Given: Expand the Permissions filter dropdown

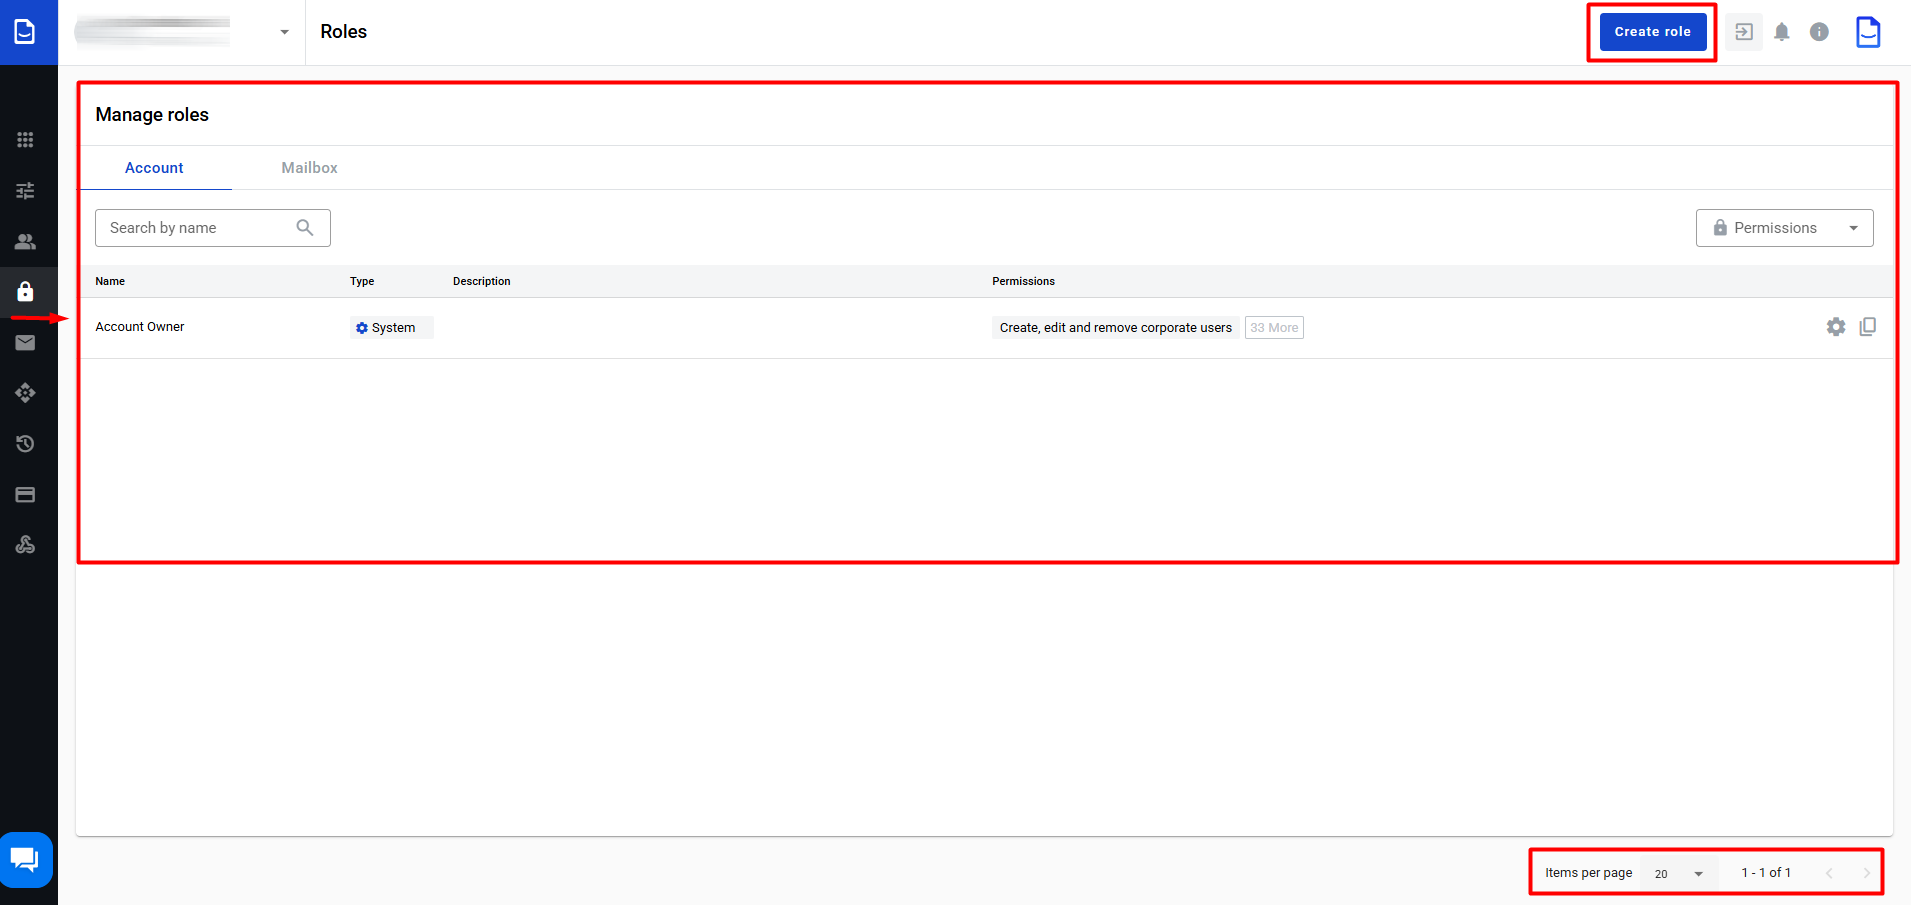Looking at the screenshot, I should pyautogui.click(x=1784, y=228).
